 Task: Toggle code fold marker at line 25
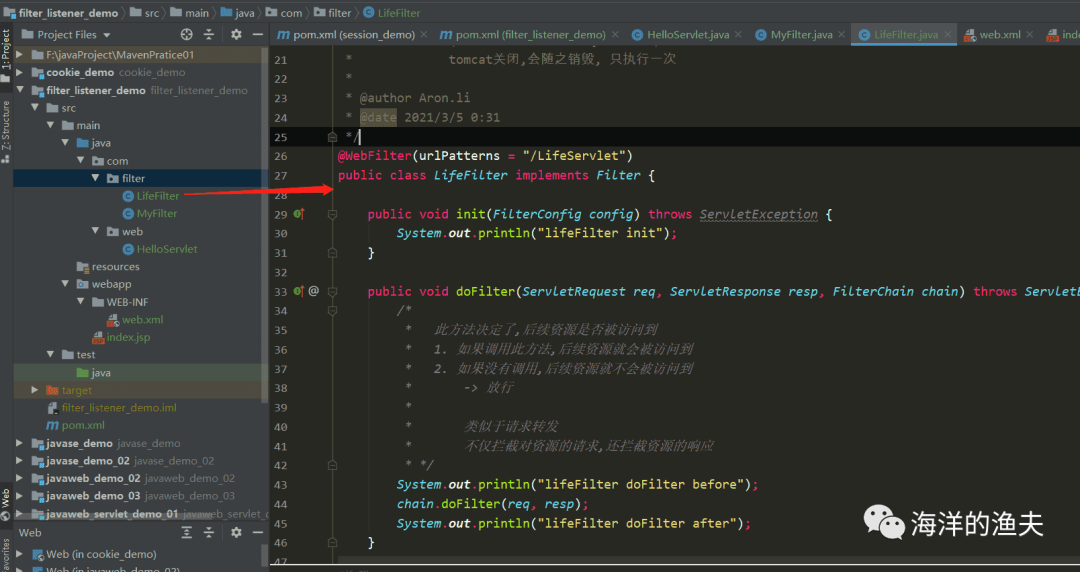click(x=332, y=136)
